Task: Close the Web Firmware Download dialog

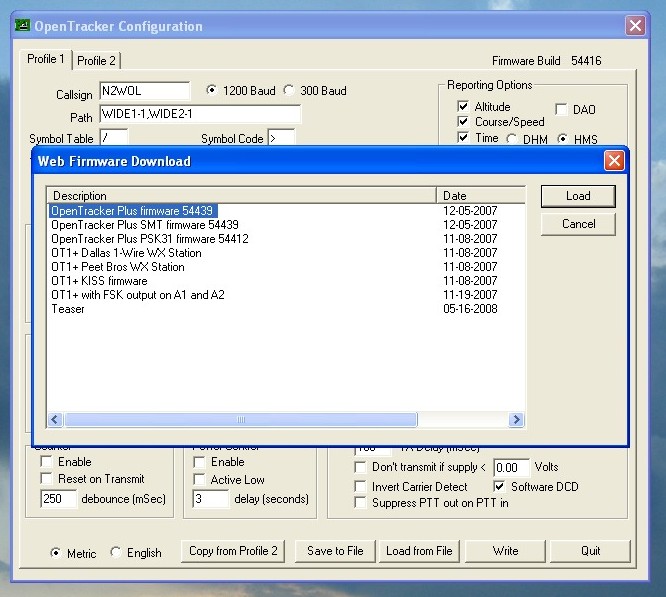Action: (614, 161)
